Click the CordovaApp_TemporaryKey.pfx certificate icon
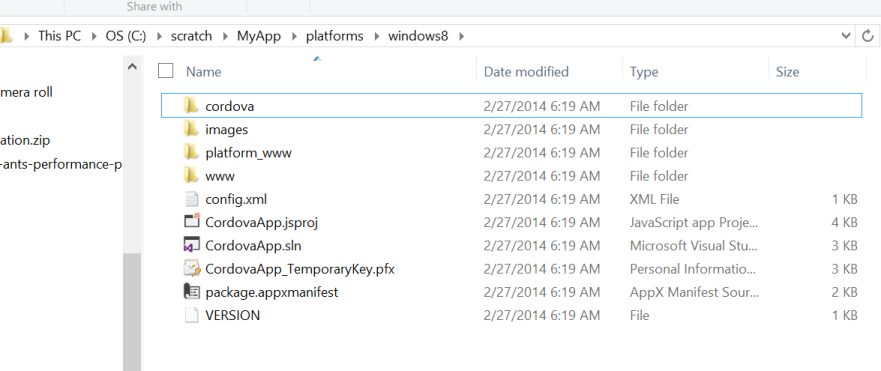 (192, 269)
